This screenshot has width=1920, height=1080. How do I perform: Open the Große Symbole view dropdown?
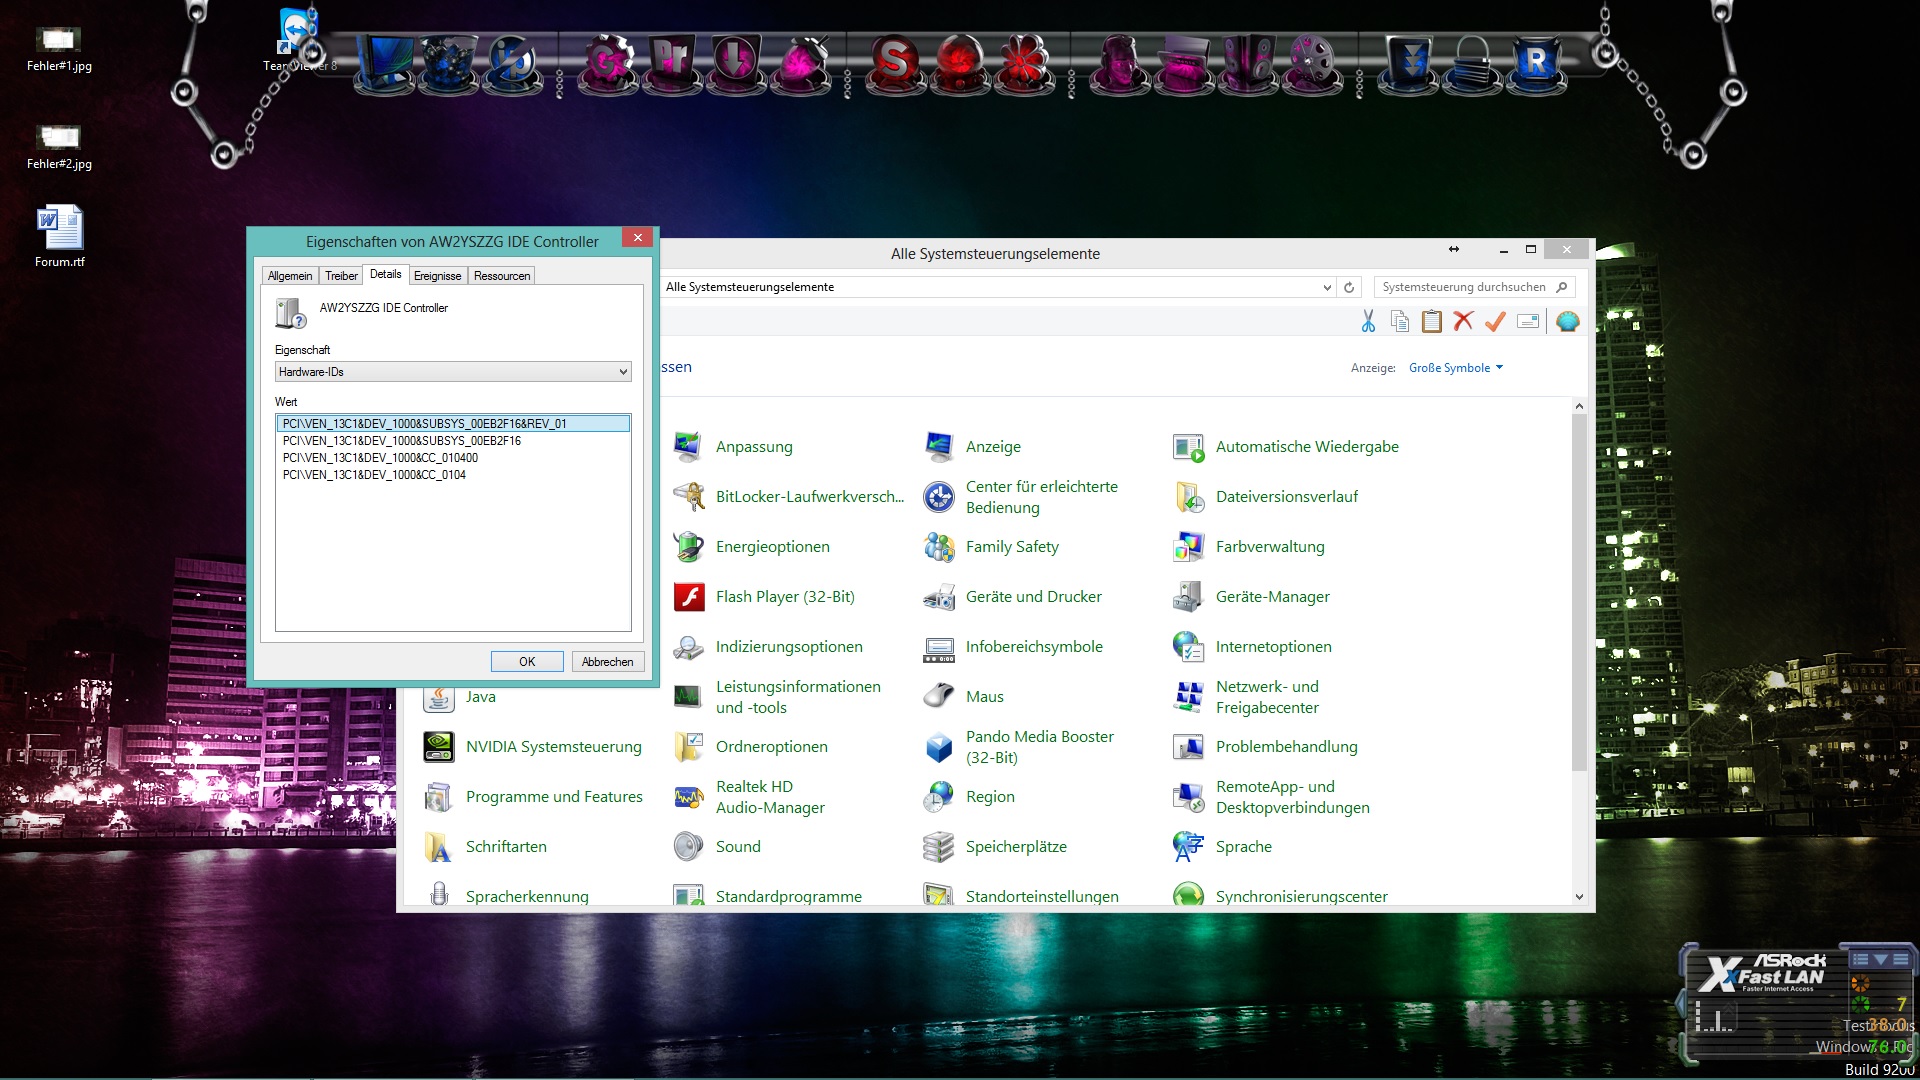coord(1455,368)
